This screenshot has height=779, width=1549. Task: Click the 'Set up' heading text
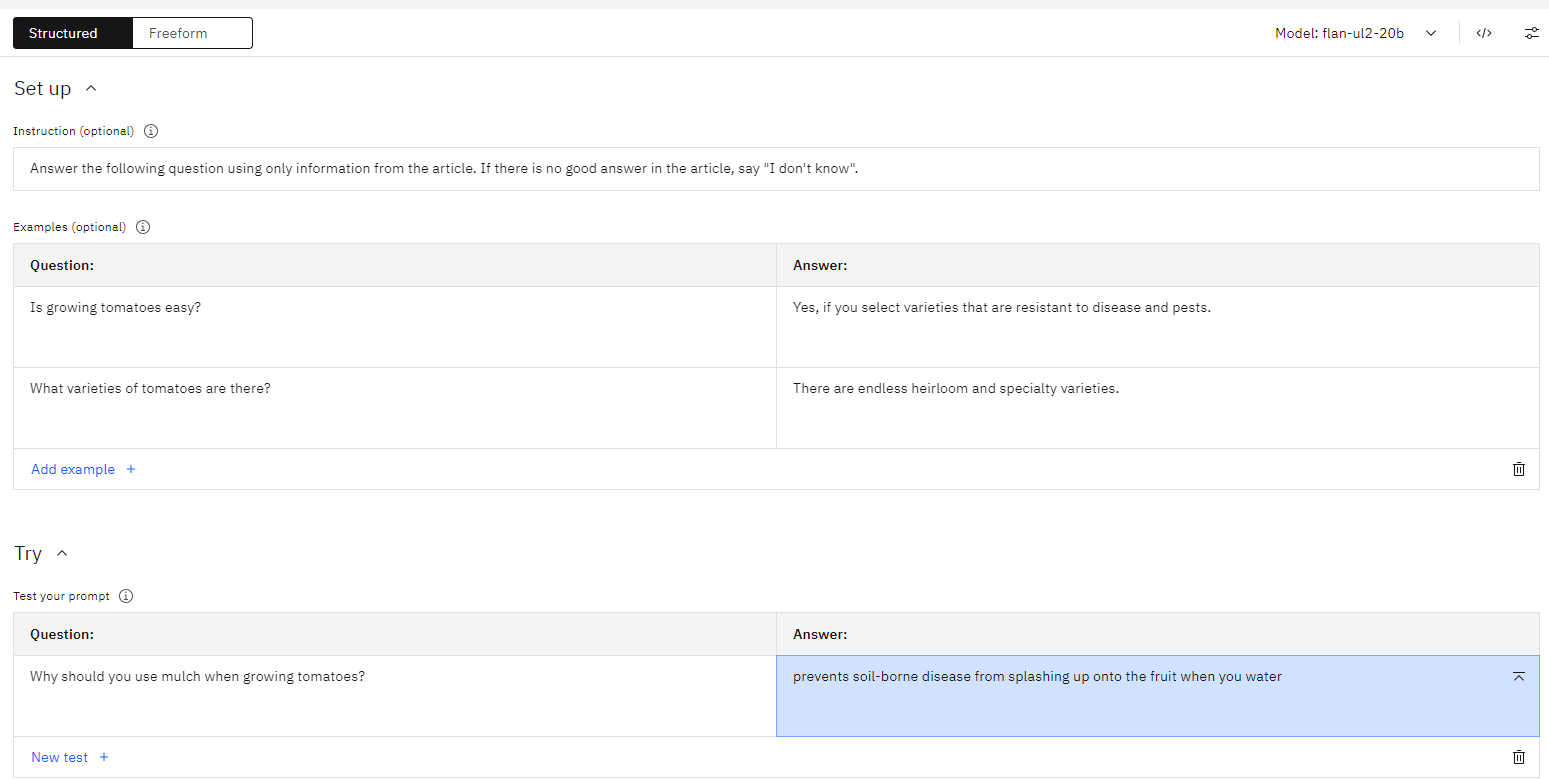[43, 88]
